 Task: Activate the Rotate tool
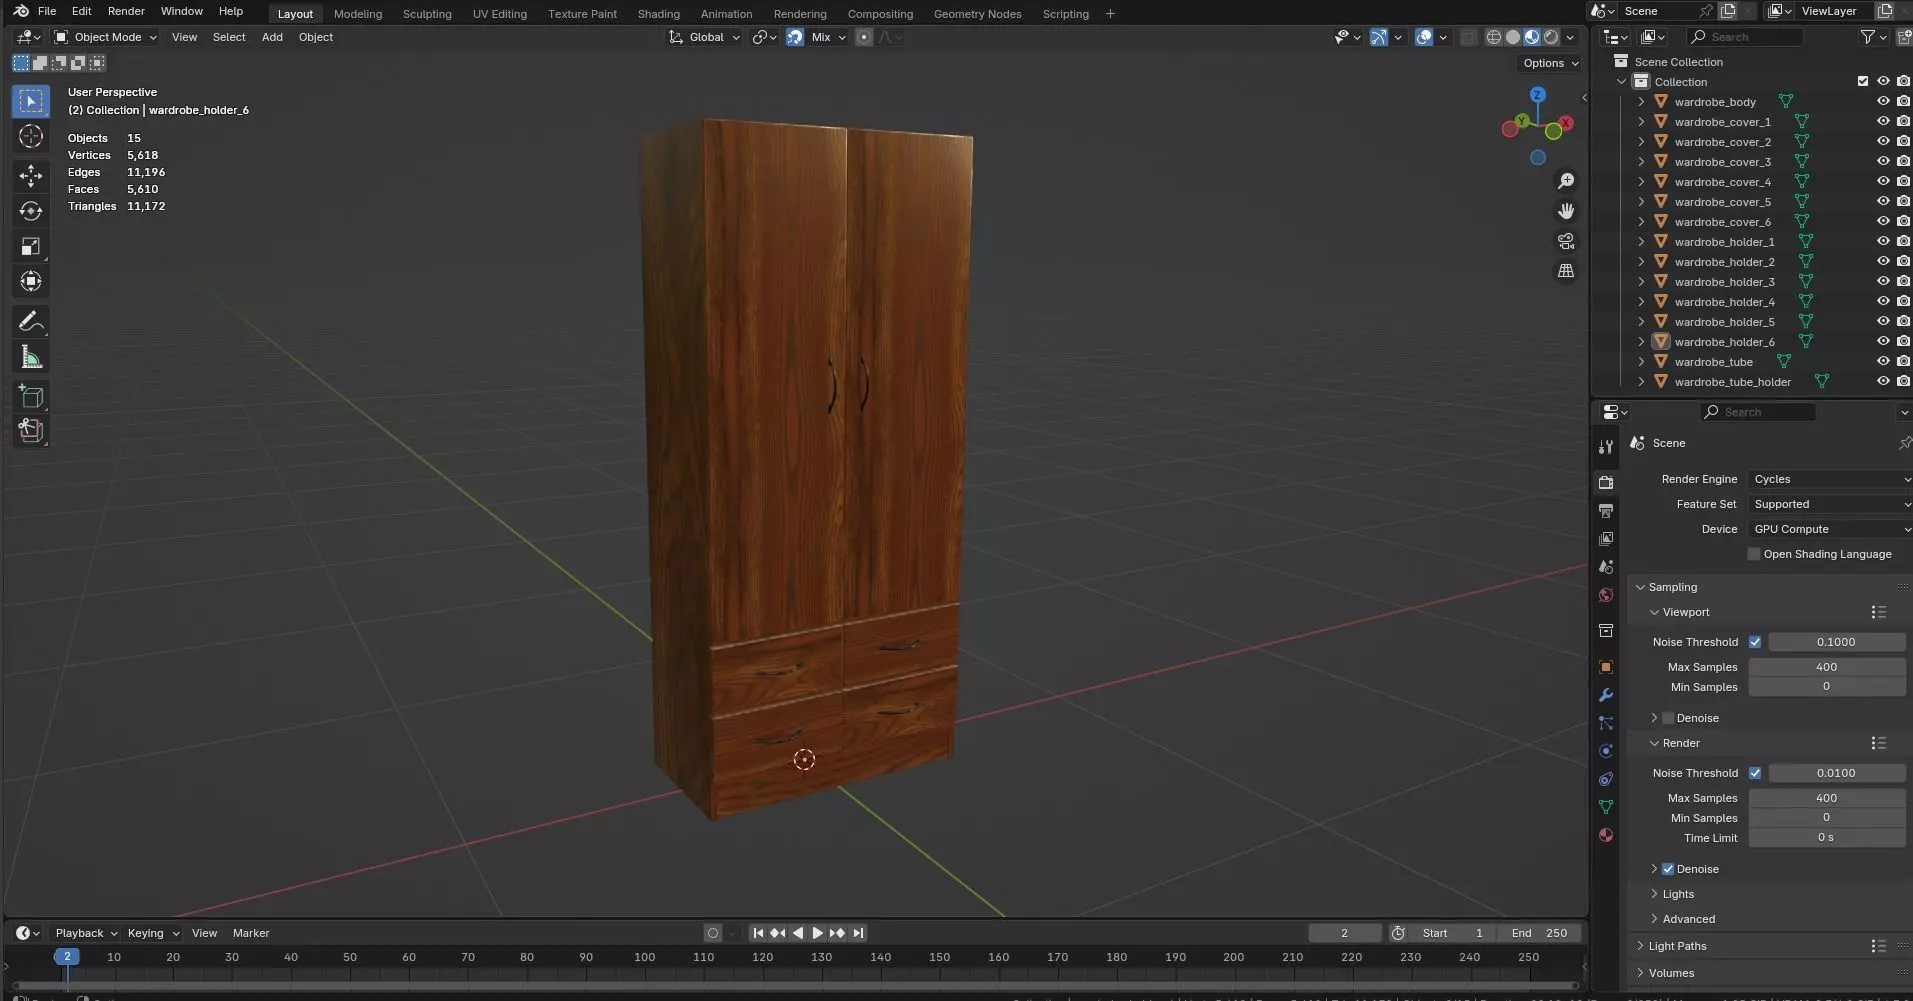coord(31,211)
